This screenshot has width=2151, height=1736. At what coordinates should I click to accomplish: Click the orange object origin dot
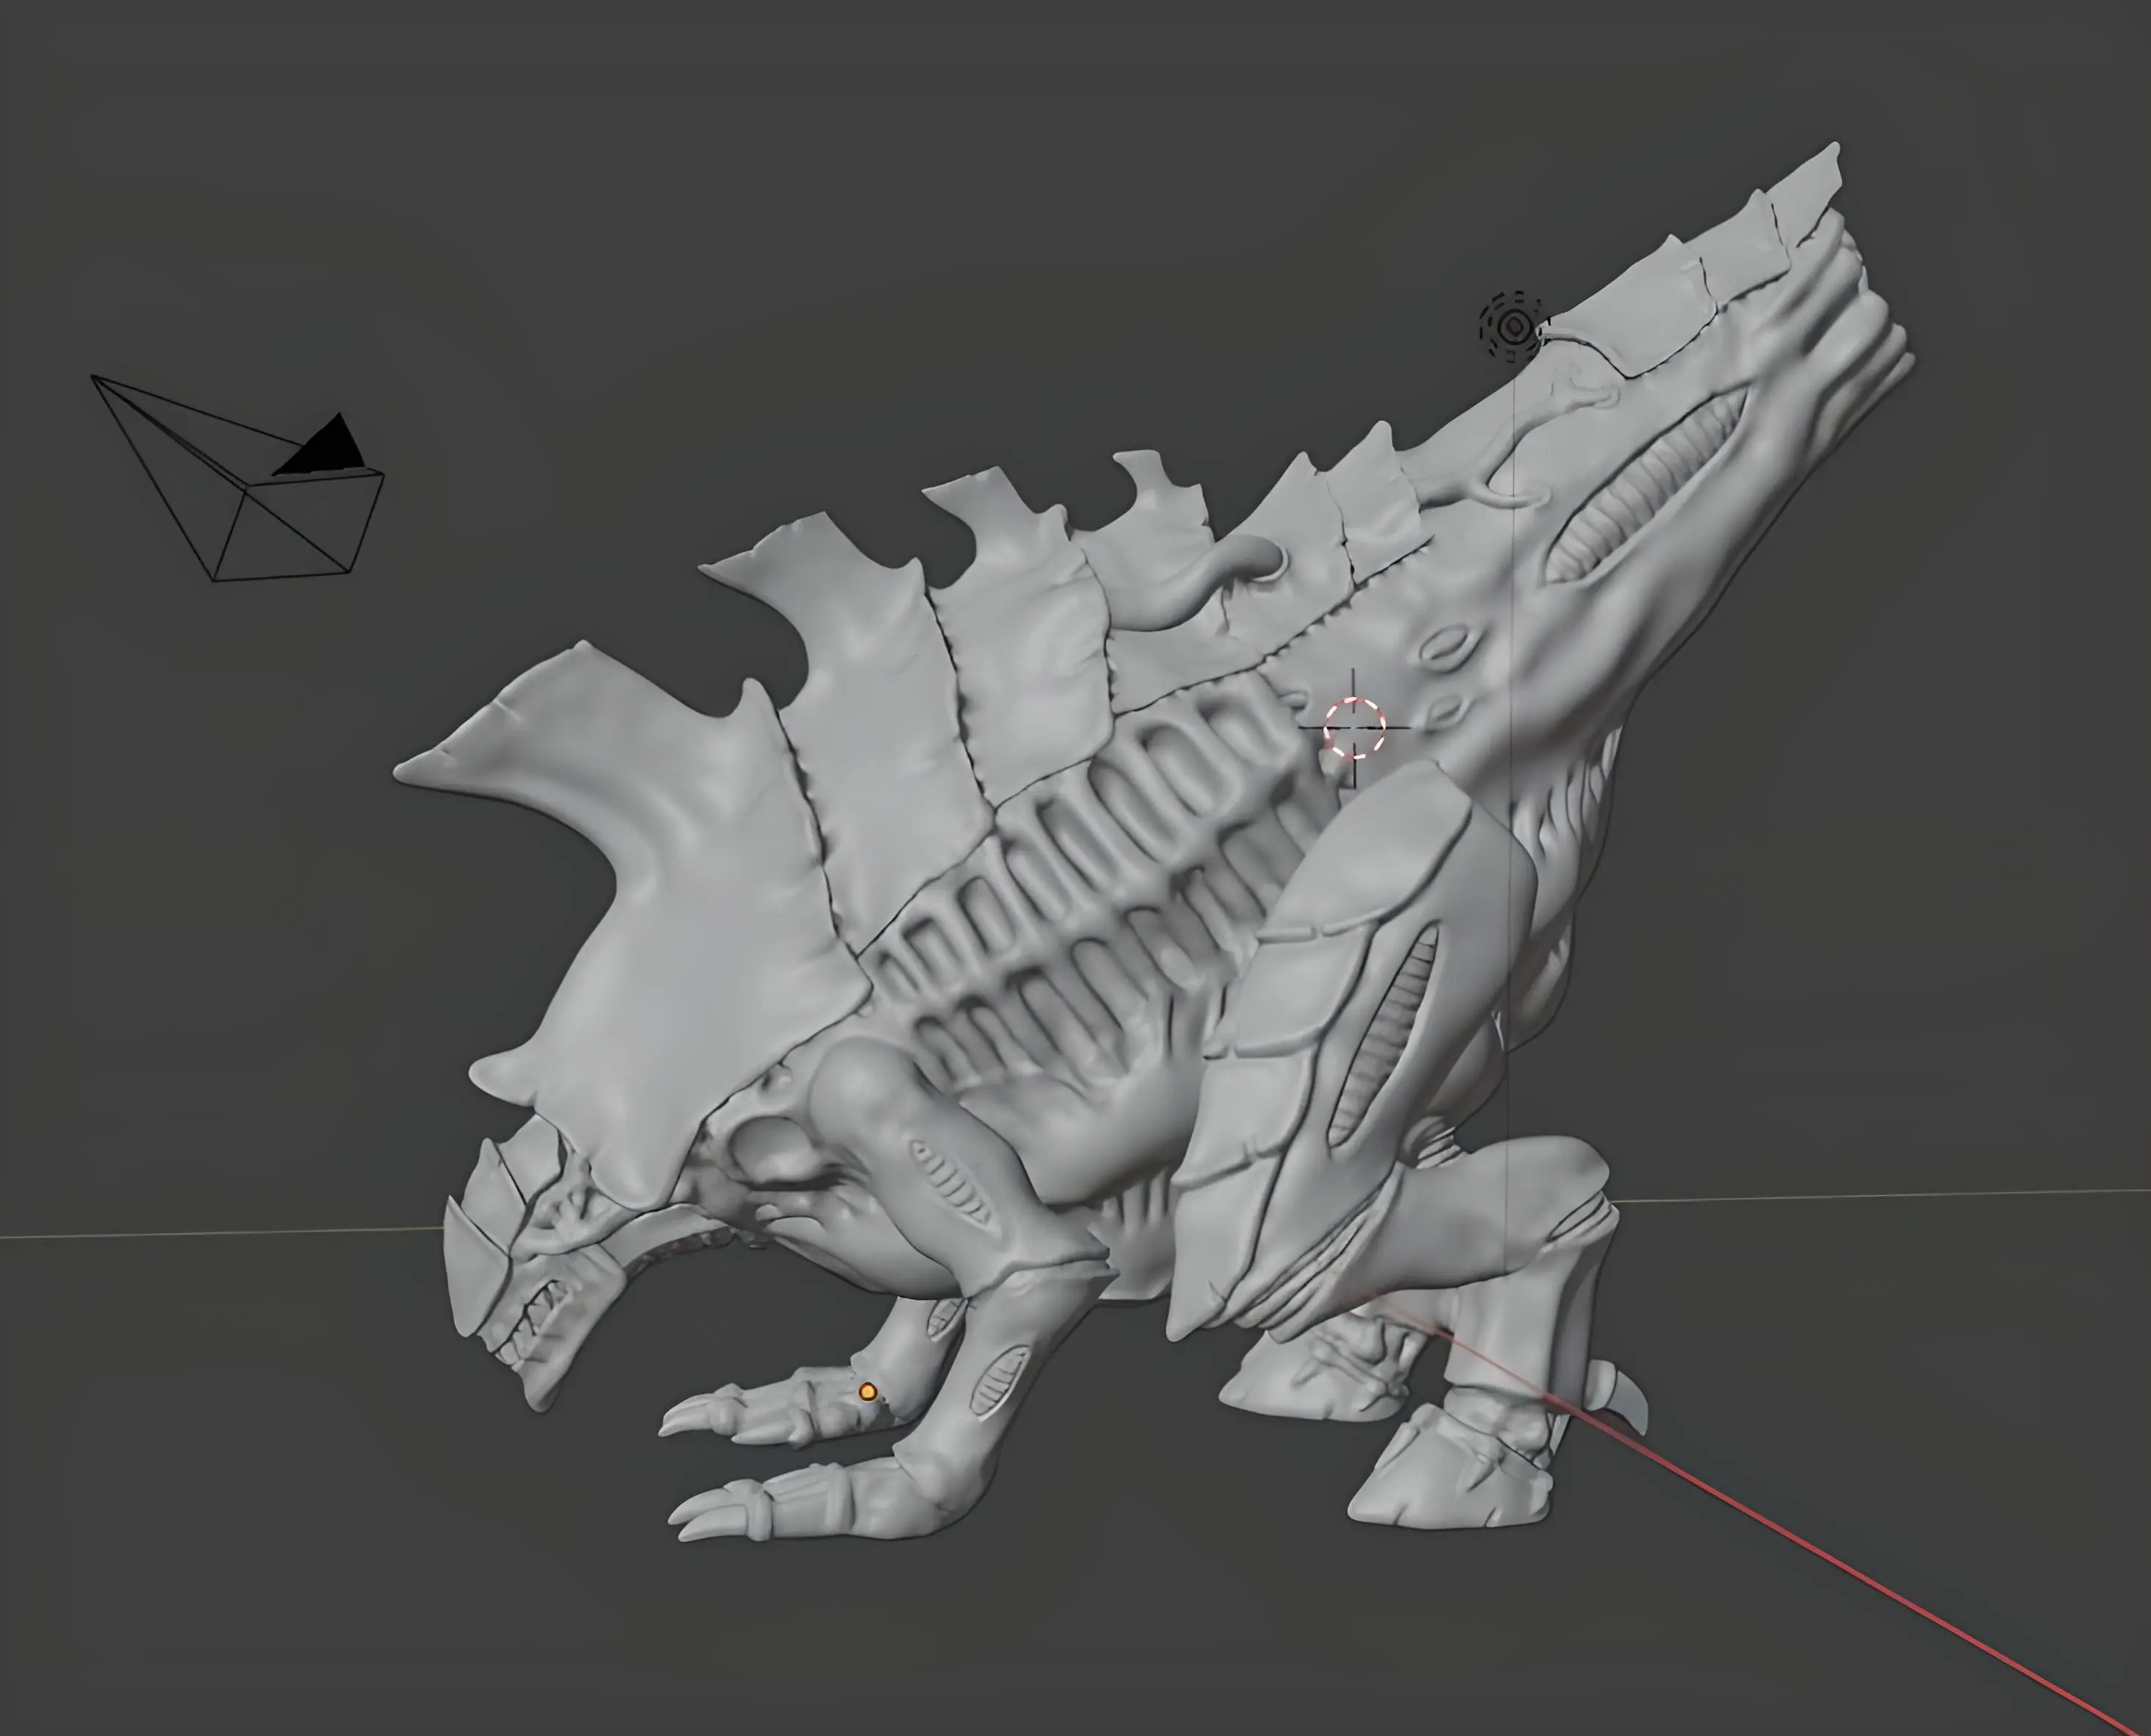coord(868,1392)
